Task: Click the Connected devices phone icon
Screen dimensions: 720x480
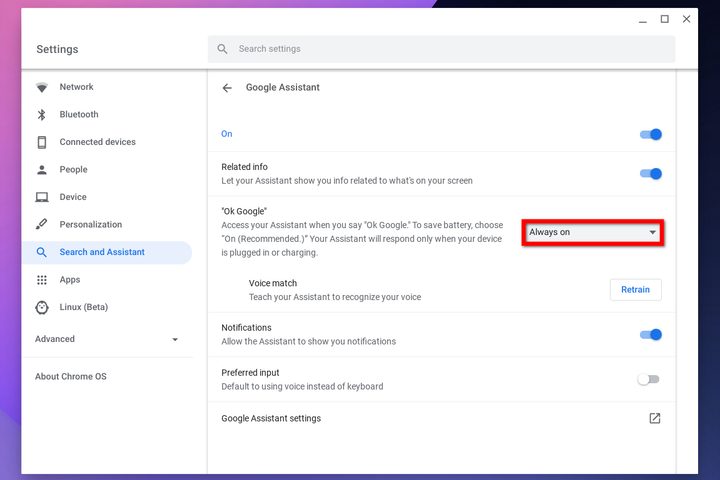Action: pyautogui.click(x=42, y=142)
